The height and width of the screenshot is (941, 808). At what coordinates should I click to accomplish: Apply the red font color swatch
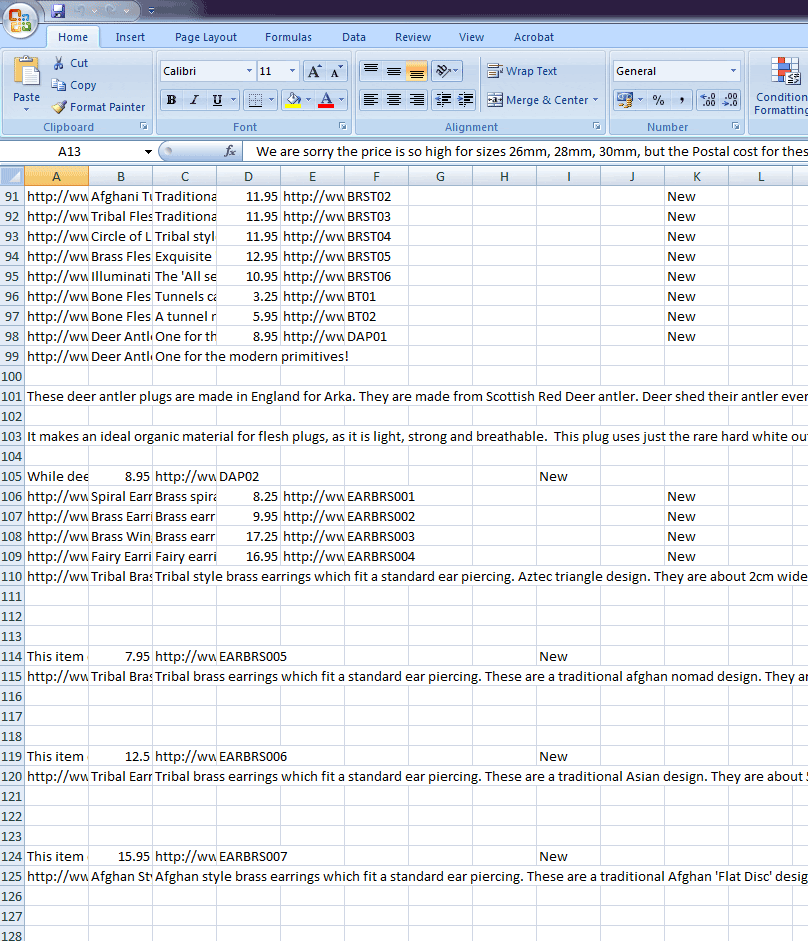(325, 100)
